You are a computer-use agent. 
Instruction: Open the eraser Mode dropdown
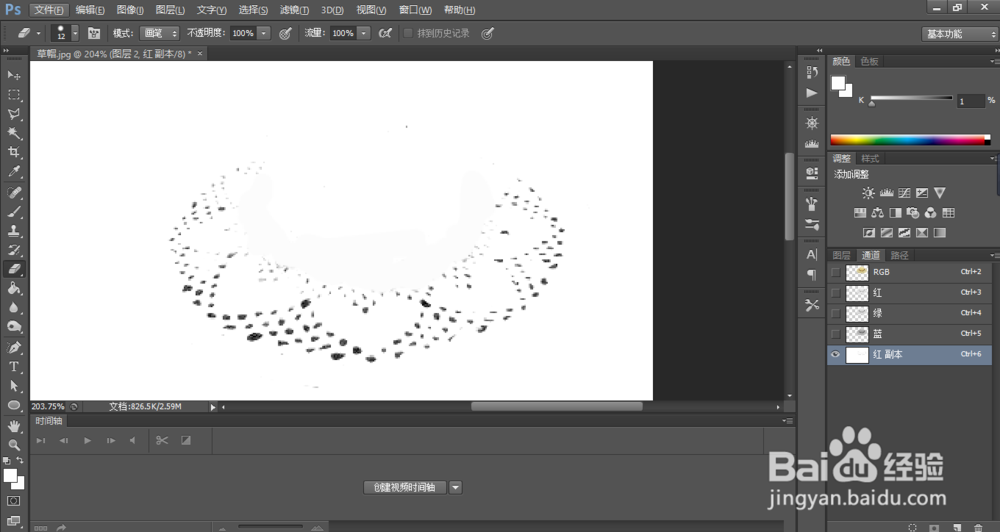click(x=159, y=33)
